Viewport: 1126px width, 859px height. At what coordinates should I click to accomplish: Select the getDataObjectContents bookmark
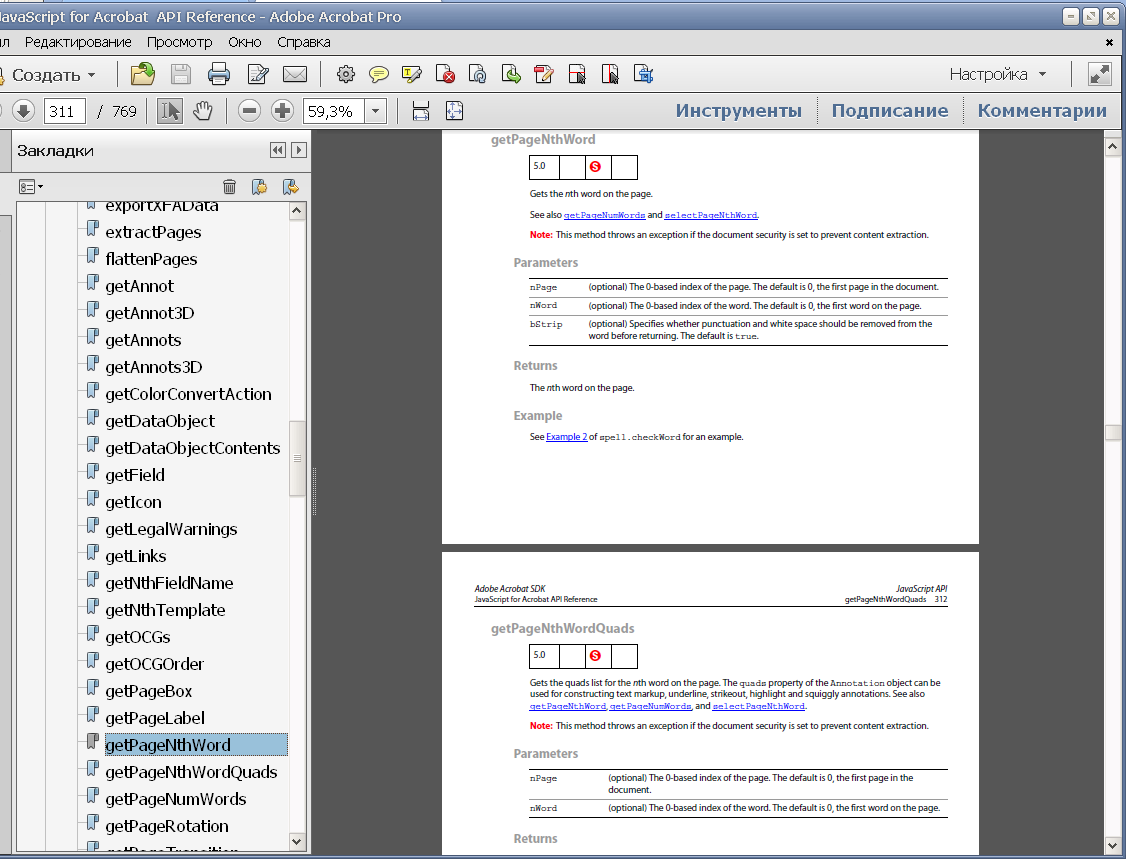[192, 448]
